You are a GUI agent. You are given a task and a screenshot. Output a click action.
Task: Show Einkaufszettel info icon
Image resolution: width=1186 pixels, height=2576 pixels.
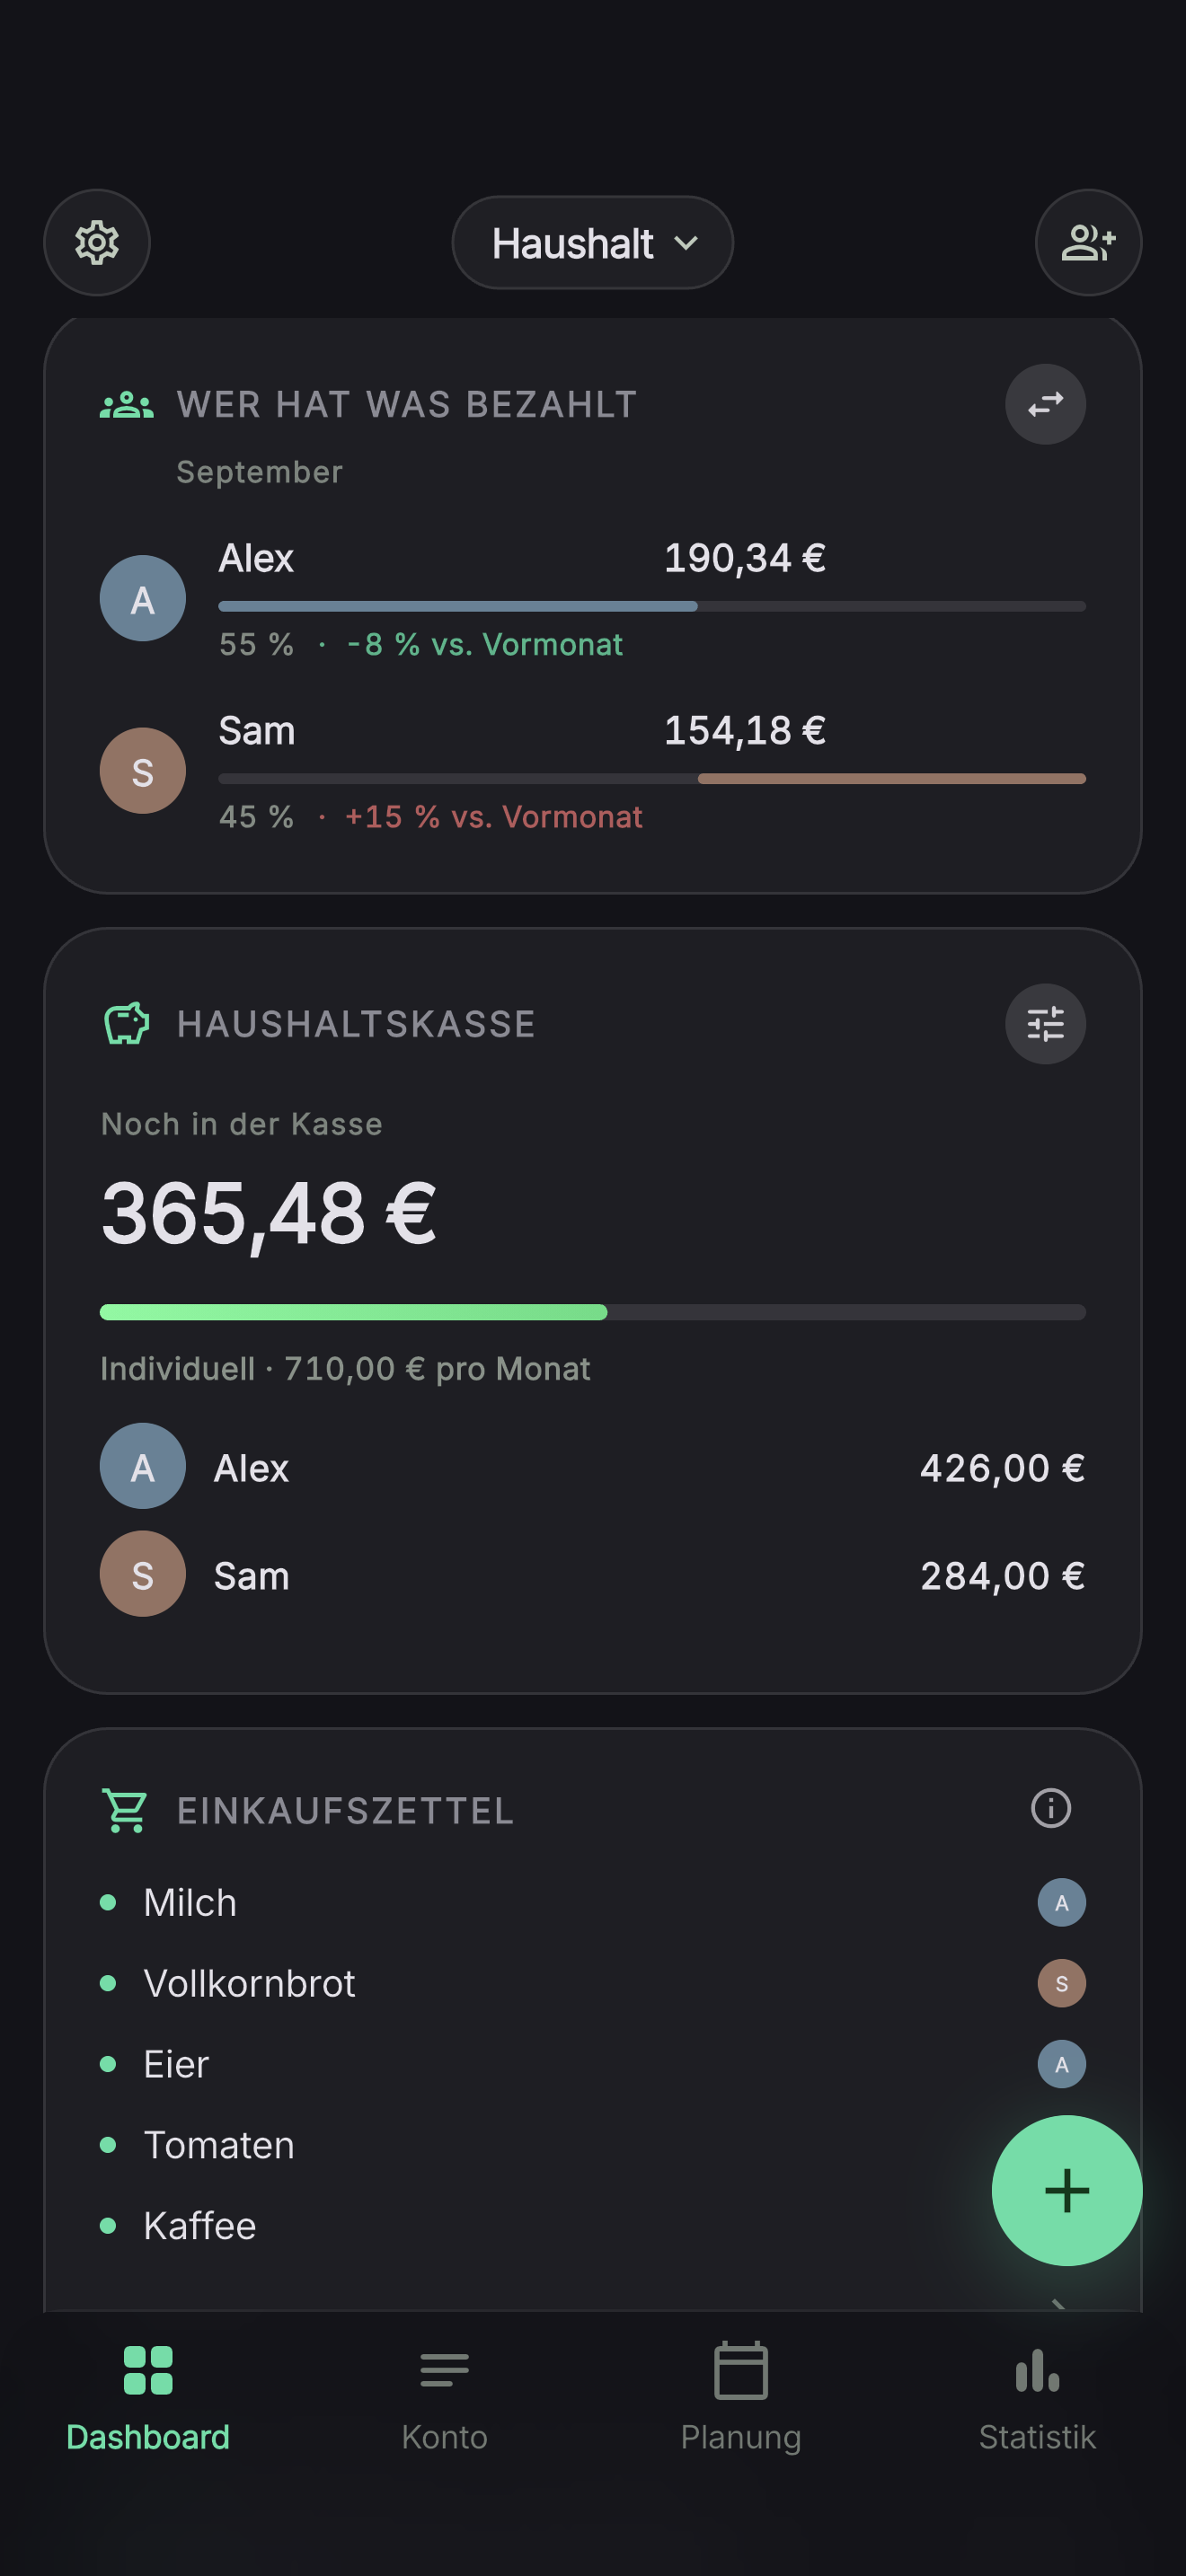(1050, 1808)
